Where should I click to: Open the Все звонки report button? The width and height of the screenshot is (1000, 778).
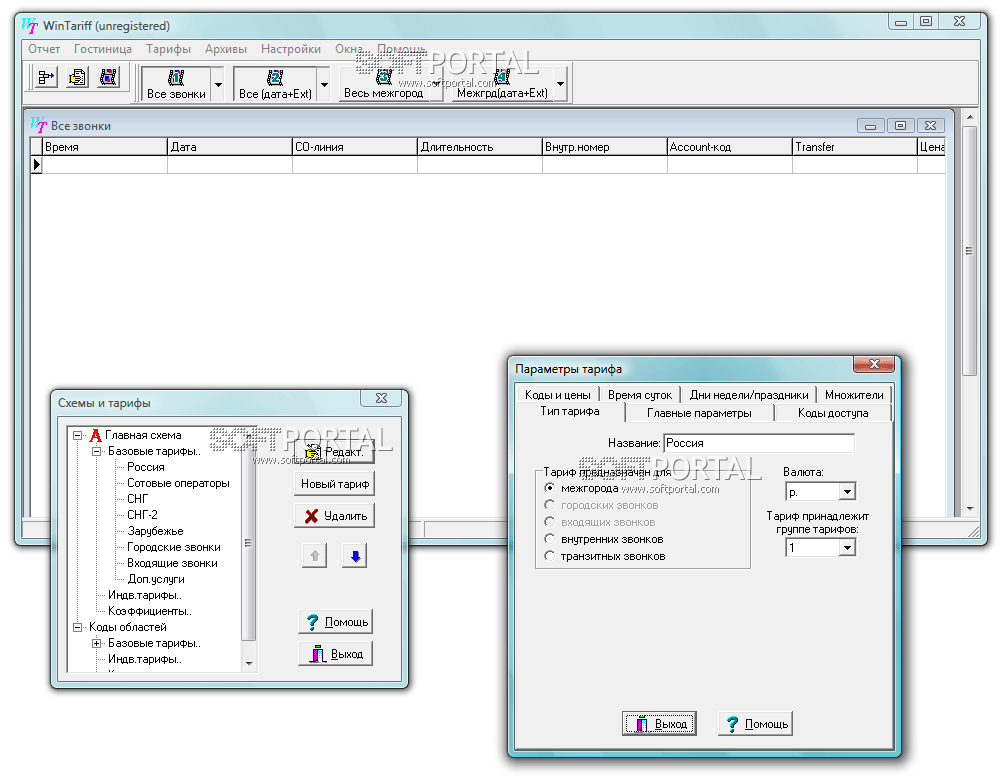click(x=176, y=84)
